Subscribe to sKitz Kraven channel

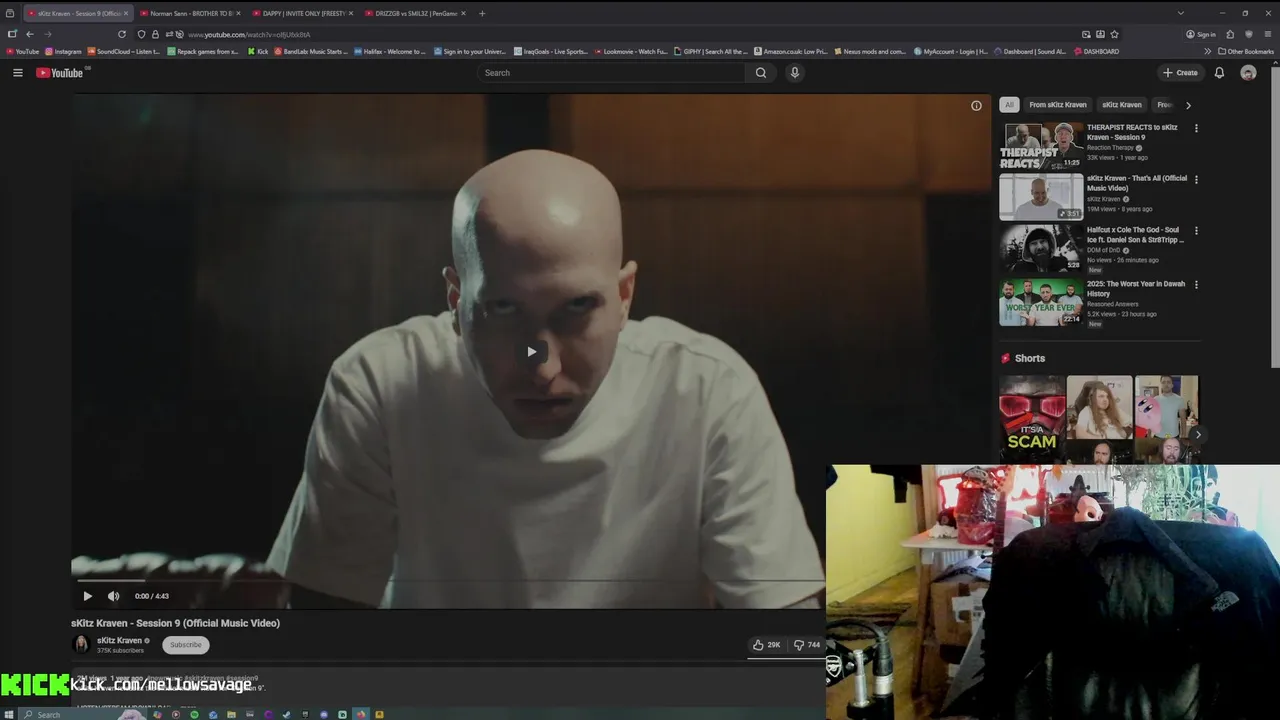(185, 645)
